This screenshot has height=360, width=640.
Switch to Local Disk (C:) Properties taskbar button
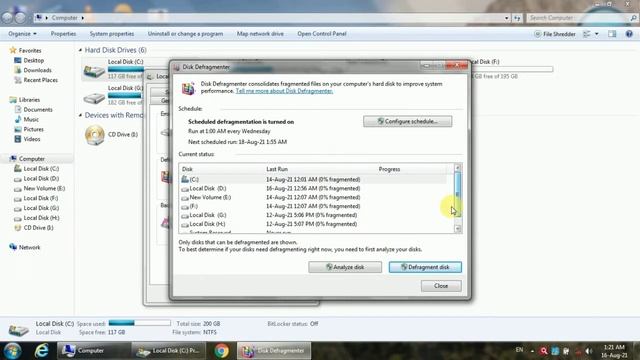point(170,351)
